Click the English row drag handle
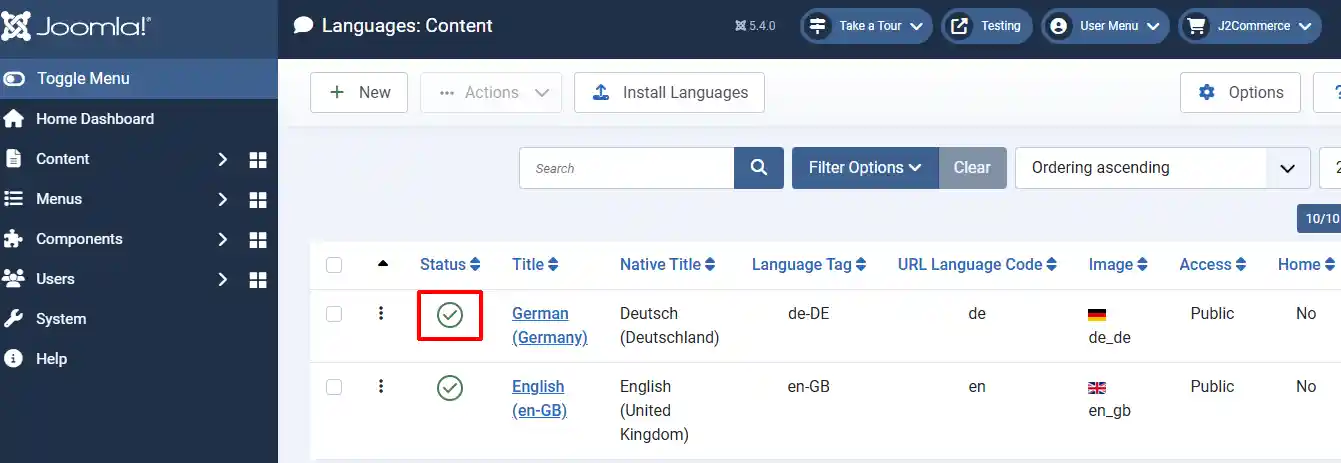This screenshot has height=463, width=1341. pyautogui.click(x=381, y=386)
